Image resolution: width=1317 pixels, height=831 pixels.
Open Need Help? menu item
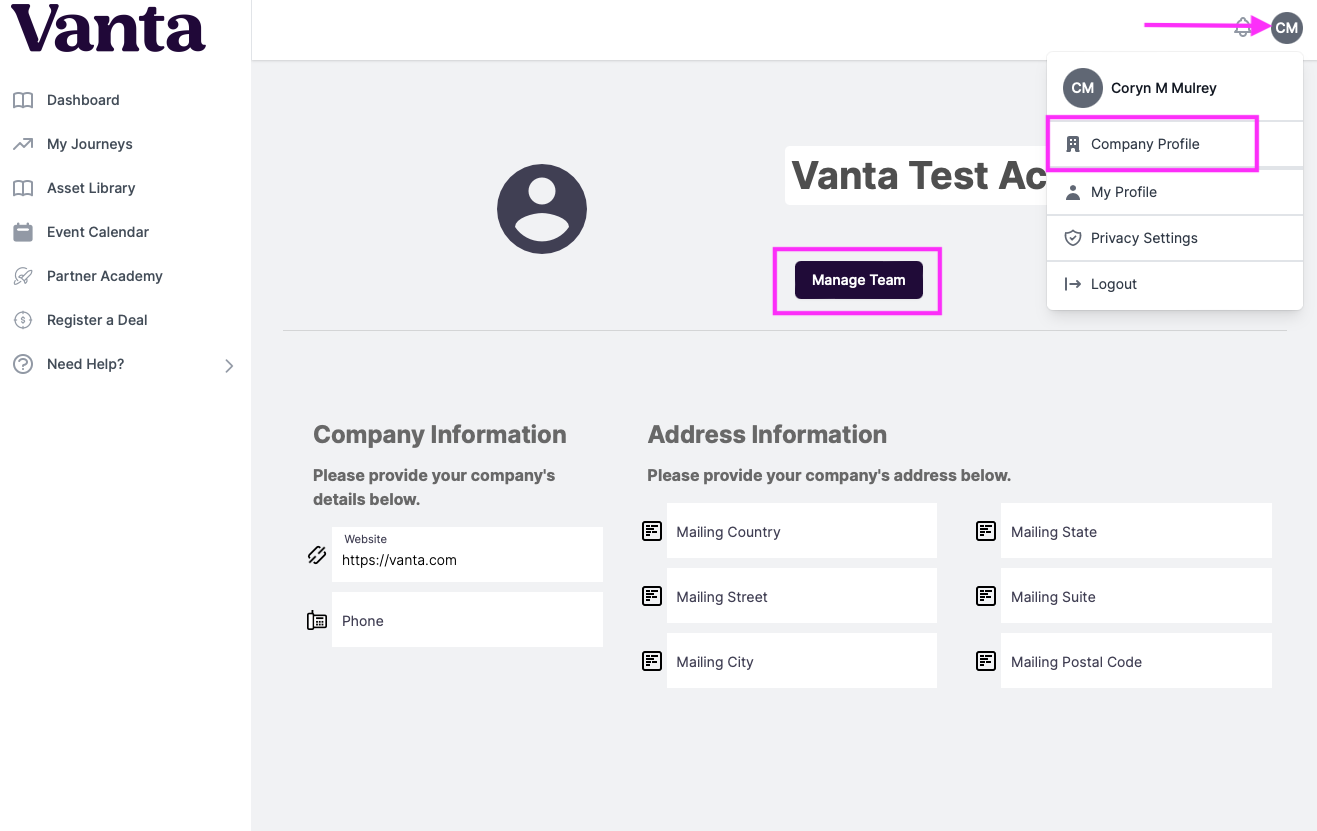[x=86, y=364]
